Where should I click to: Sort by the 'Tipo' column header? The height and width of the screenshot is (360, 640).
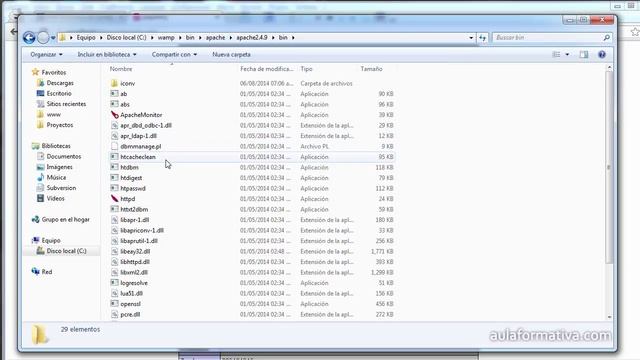(307, 69)
